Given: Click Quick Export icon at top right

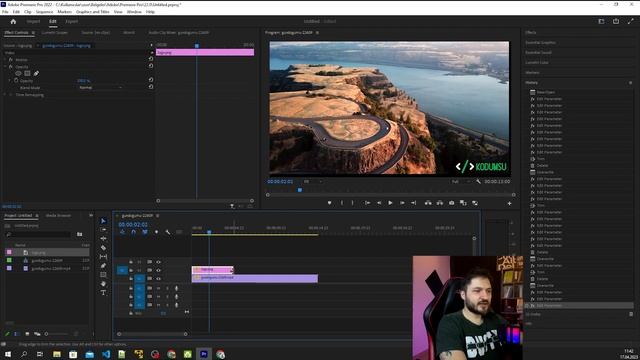Looking at the screenshot, I should [x=616, y=21].
